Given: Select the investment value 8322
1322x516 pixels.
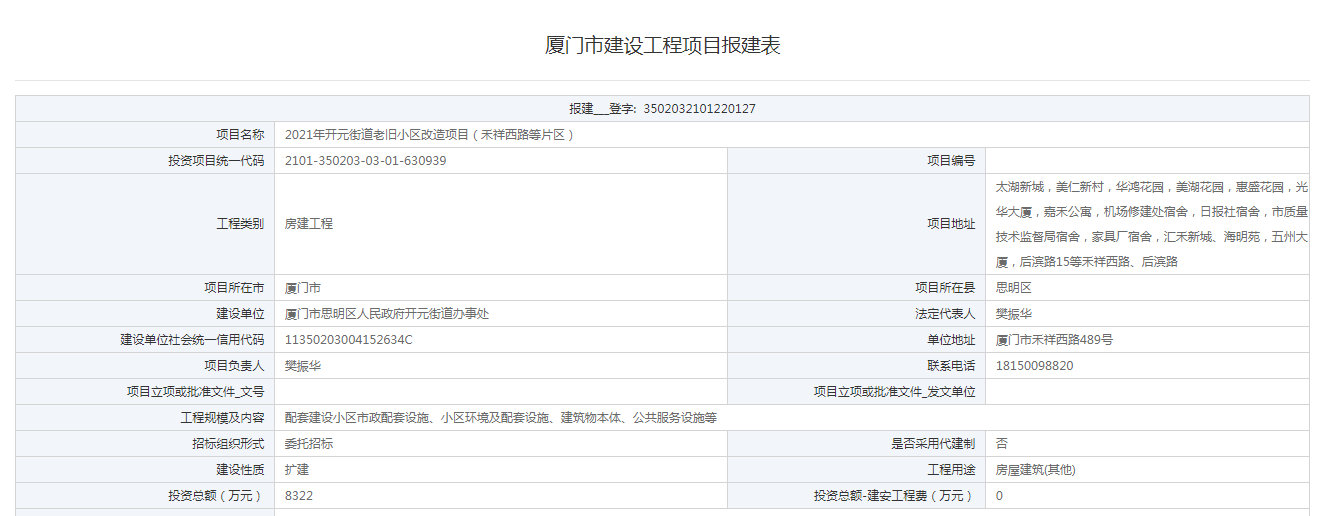Looking at the screenshot, I should click(x=299, y=495).
